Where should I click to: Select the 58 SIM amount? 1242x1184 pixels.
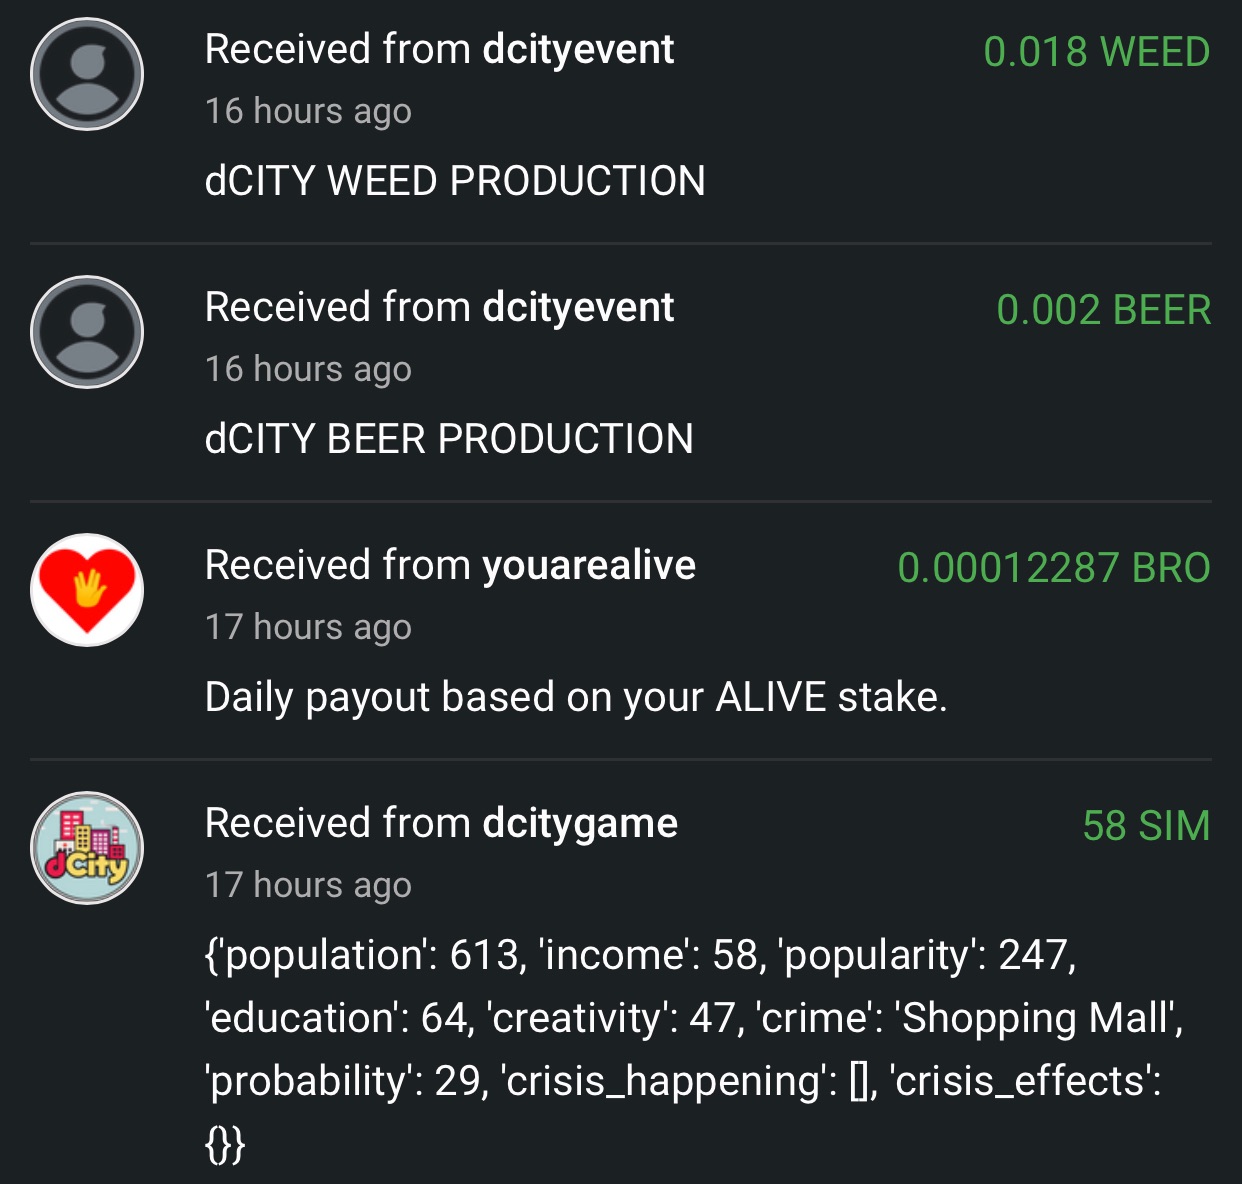tap(1146, 826)
